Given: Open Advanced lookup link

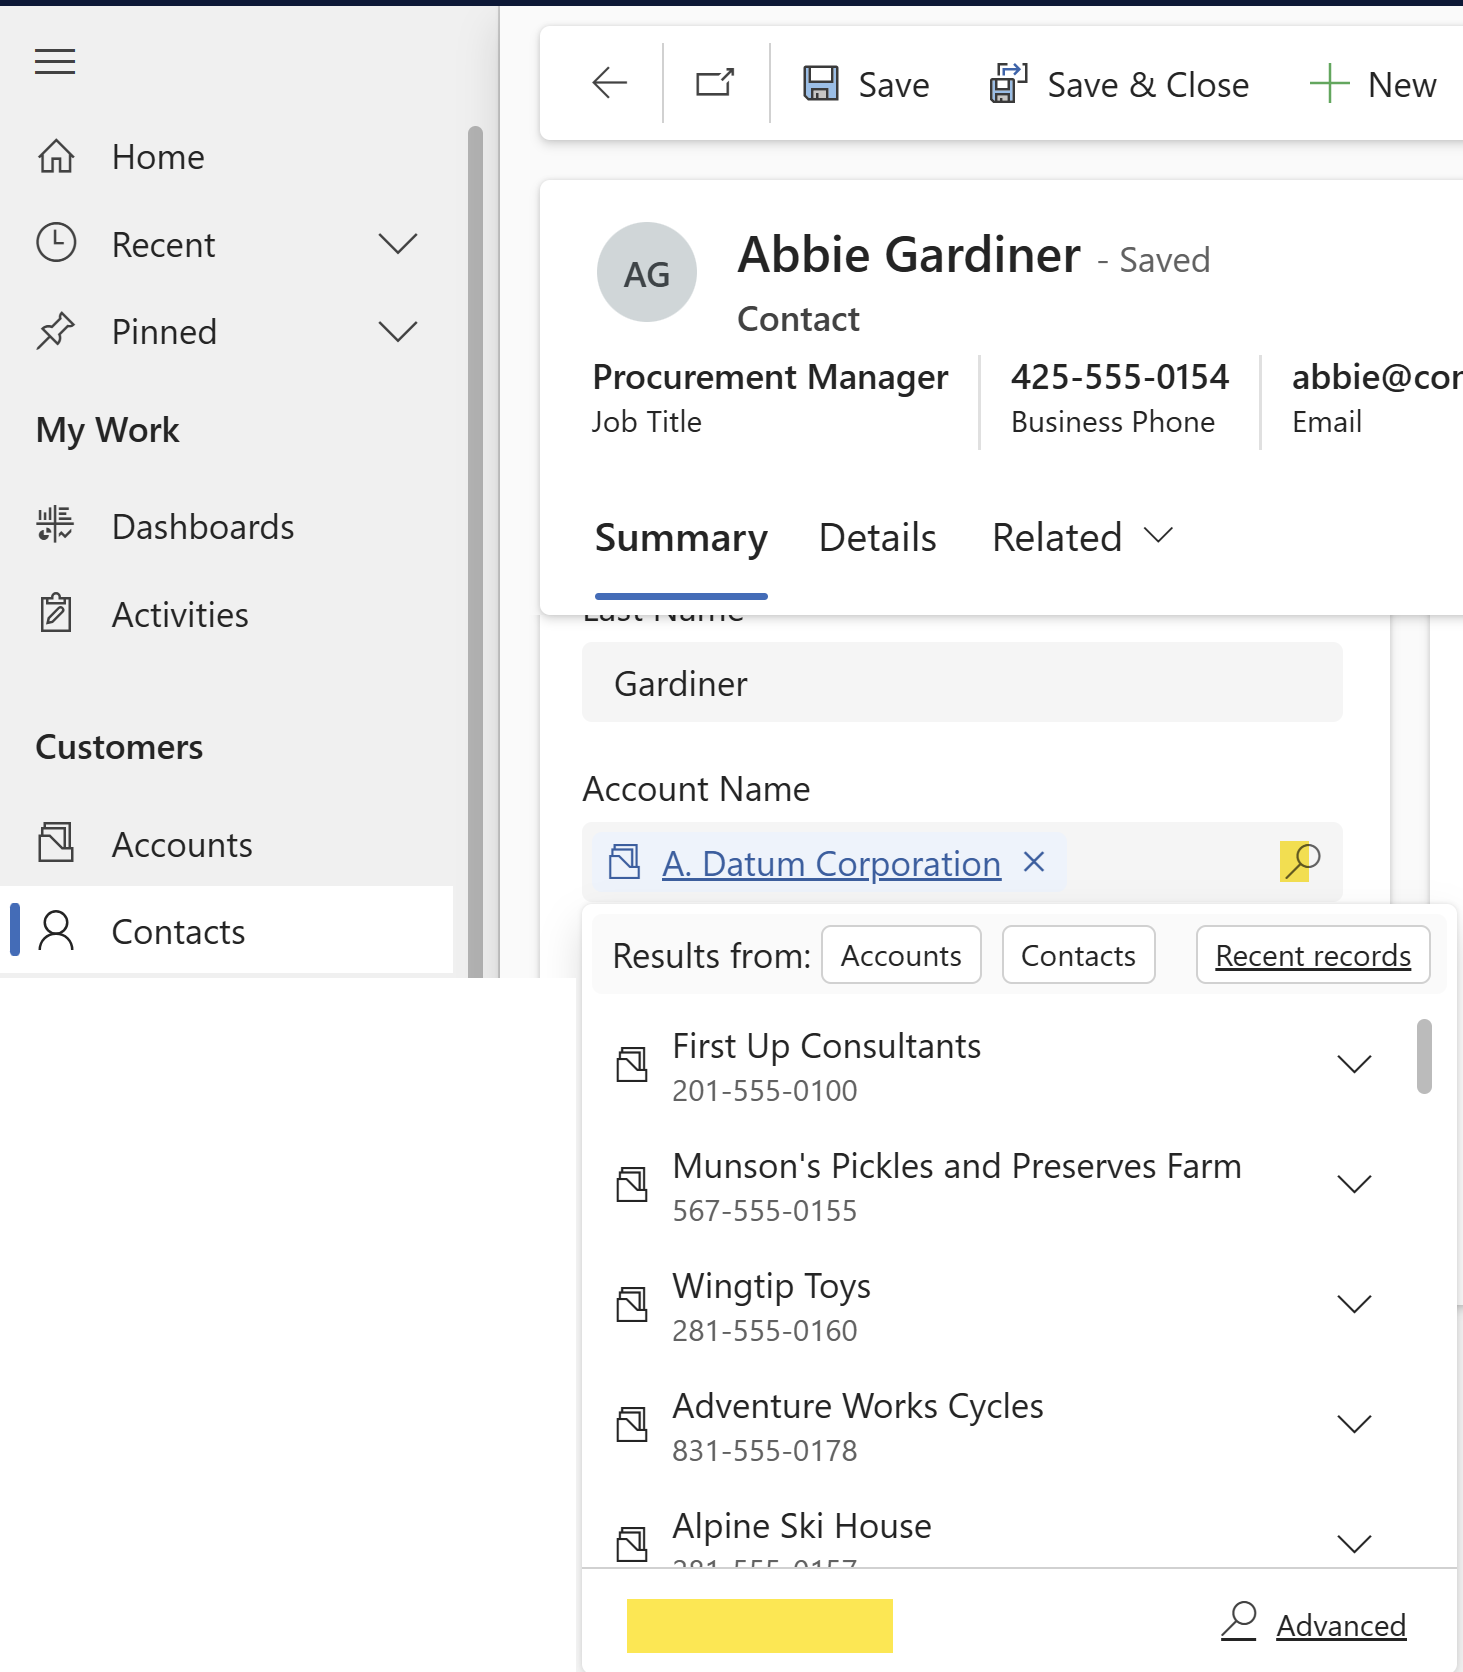Looking at the screenshot, I should coord(1341,1626).
